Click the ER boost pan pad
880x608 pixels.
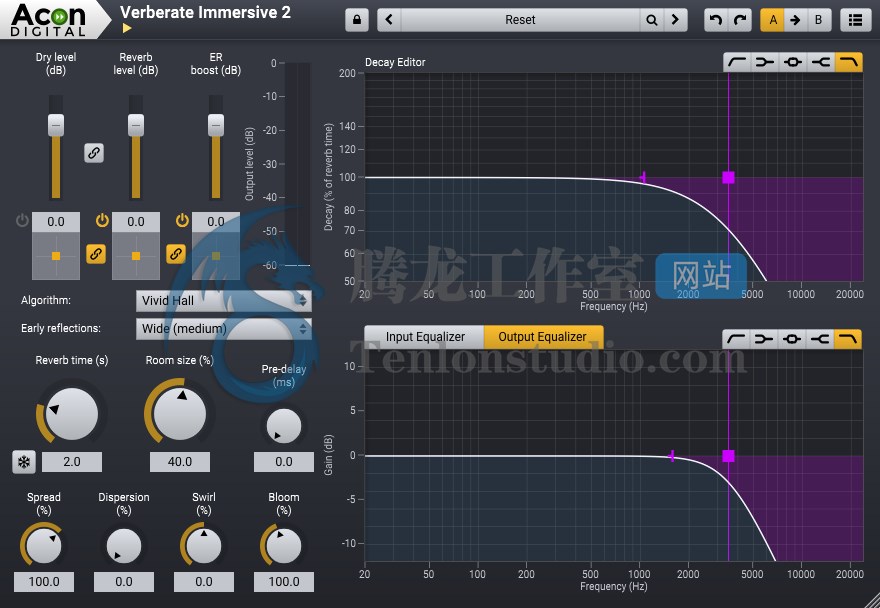(x=216, y=256)
